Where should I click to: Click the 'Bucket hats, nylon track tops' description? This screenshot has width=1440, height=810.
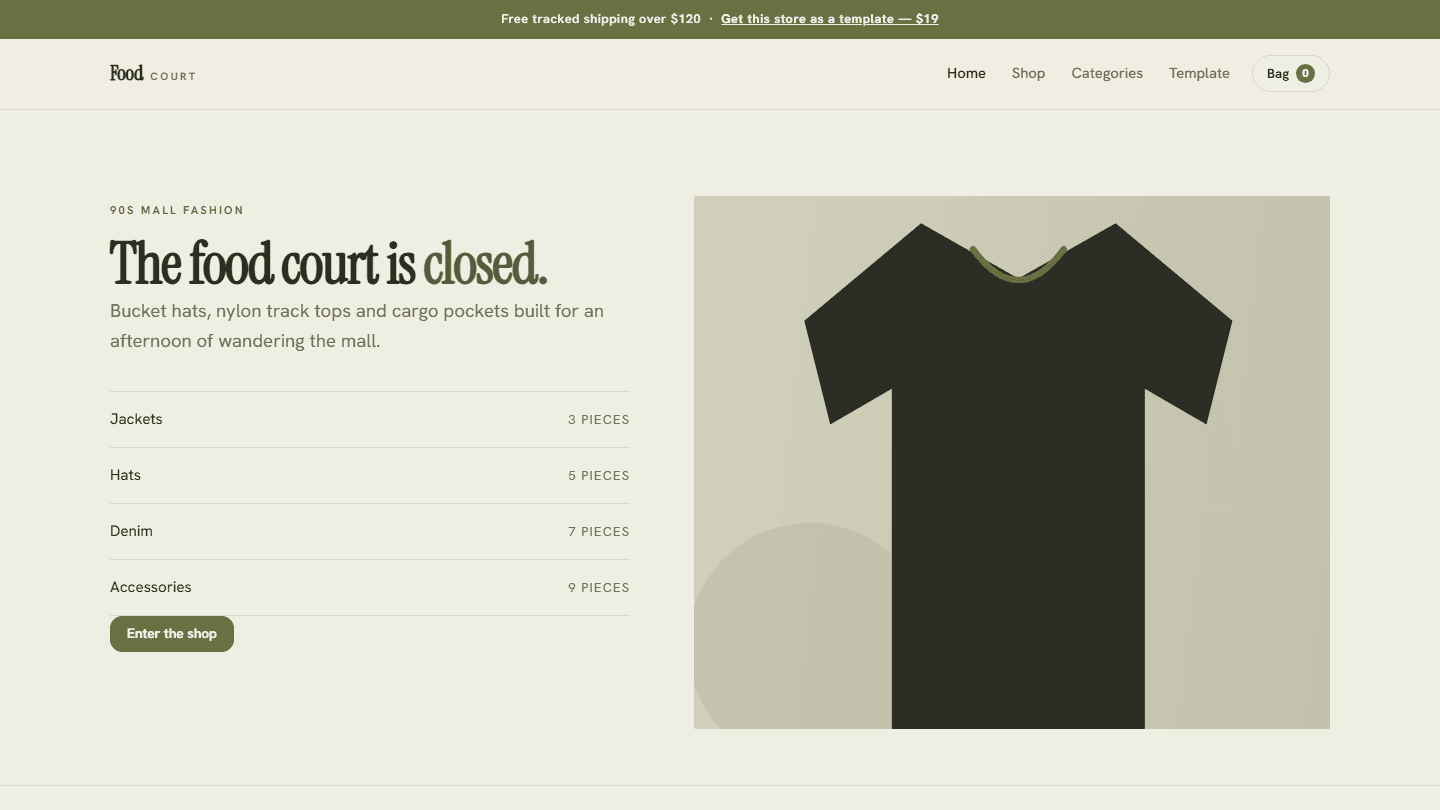[x=357, y=326]
